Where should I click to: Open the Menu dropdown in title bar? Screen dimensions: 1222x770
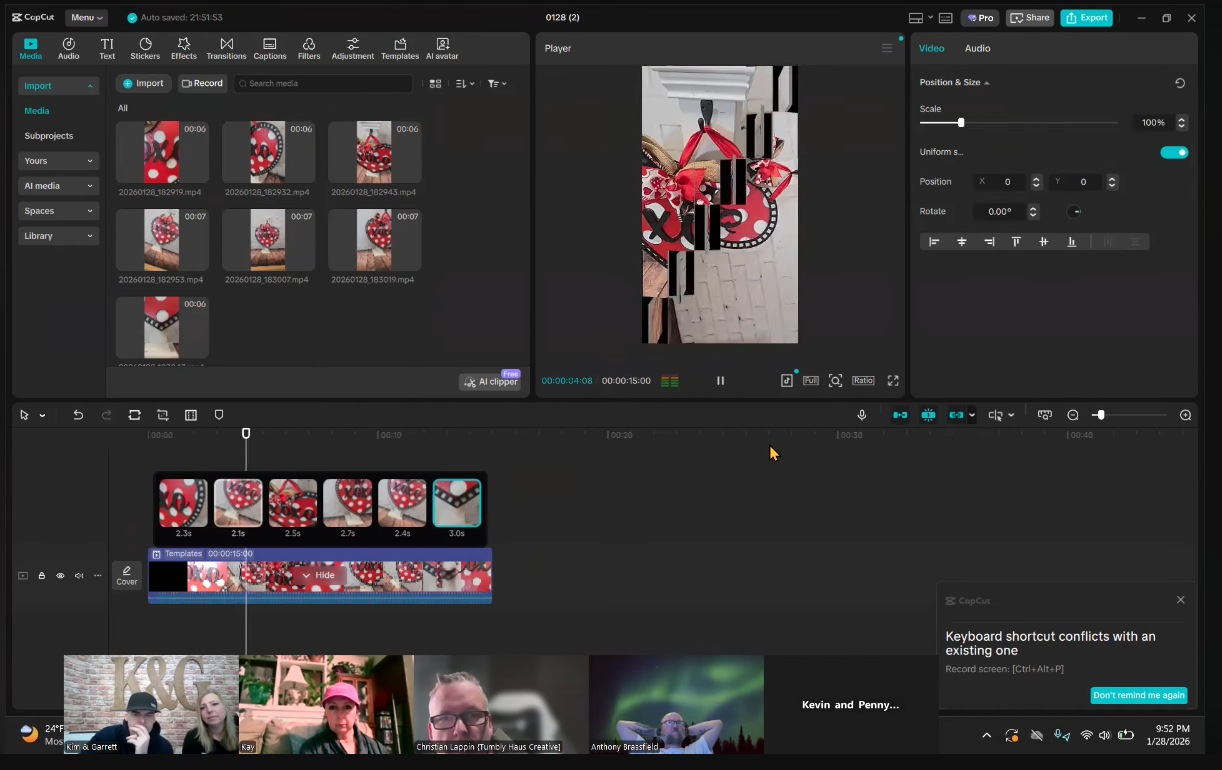pyautogui.click(x=87, y=17)
